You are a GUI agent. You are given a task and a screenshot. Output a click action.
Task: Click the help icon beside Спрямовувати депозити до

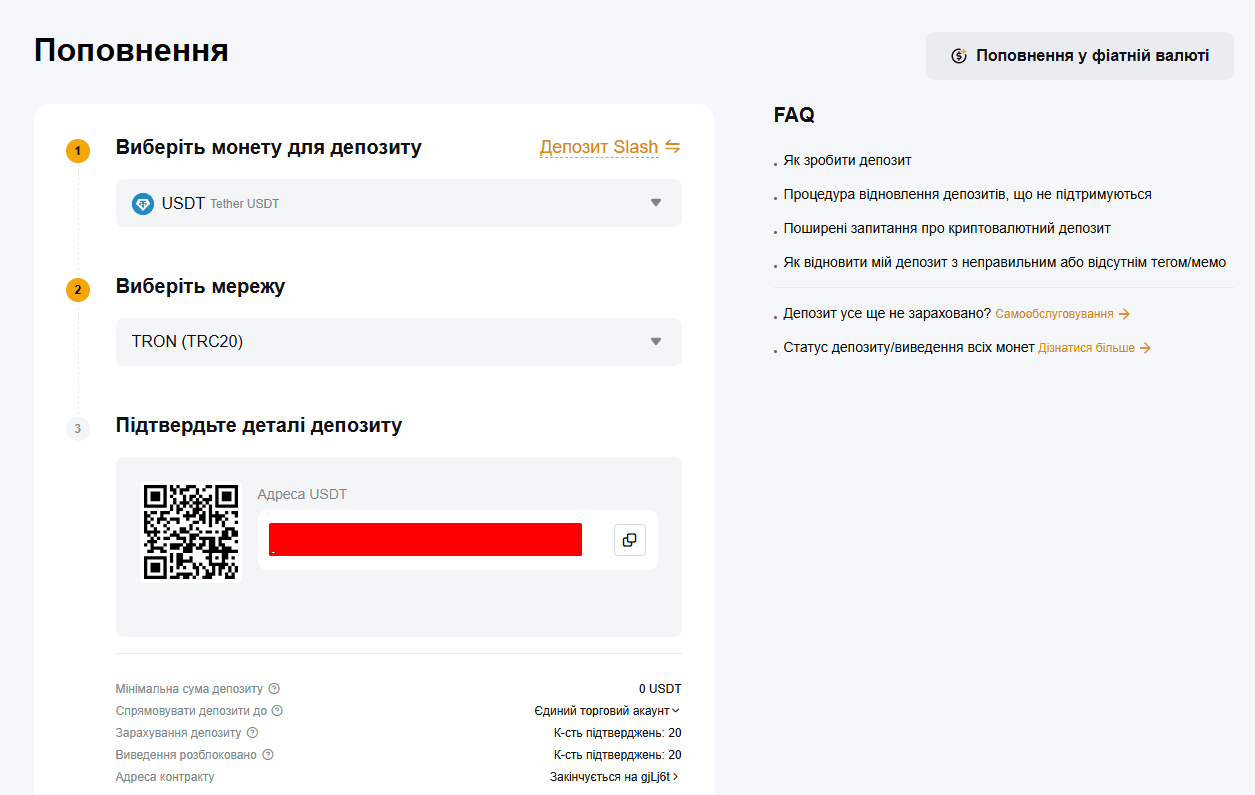point(278,711)
